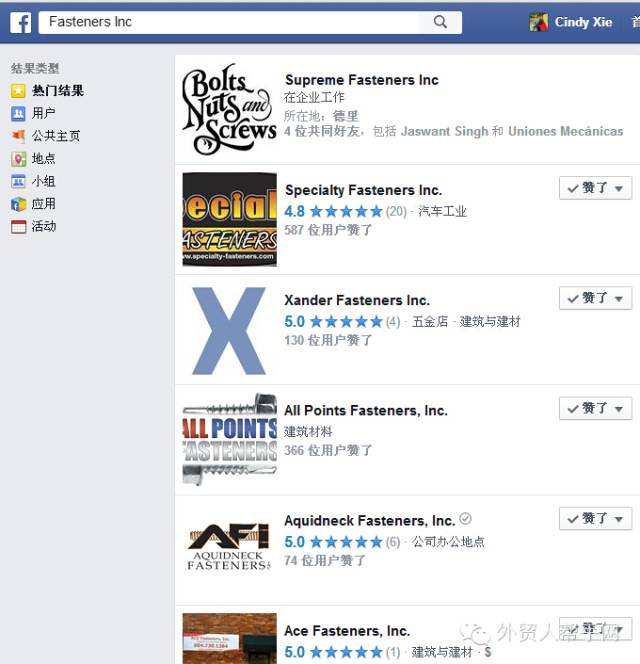Click 587 位用户赞了 likes count

tap(328, 230)
